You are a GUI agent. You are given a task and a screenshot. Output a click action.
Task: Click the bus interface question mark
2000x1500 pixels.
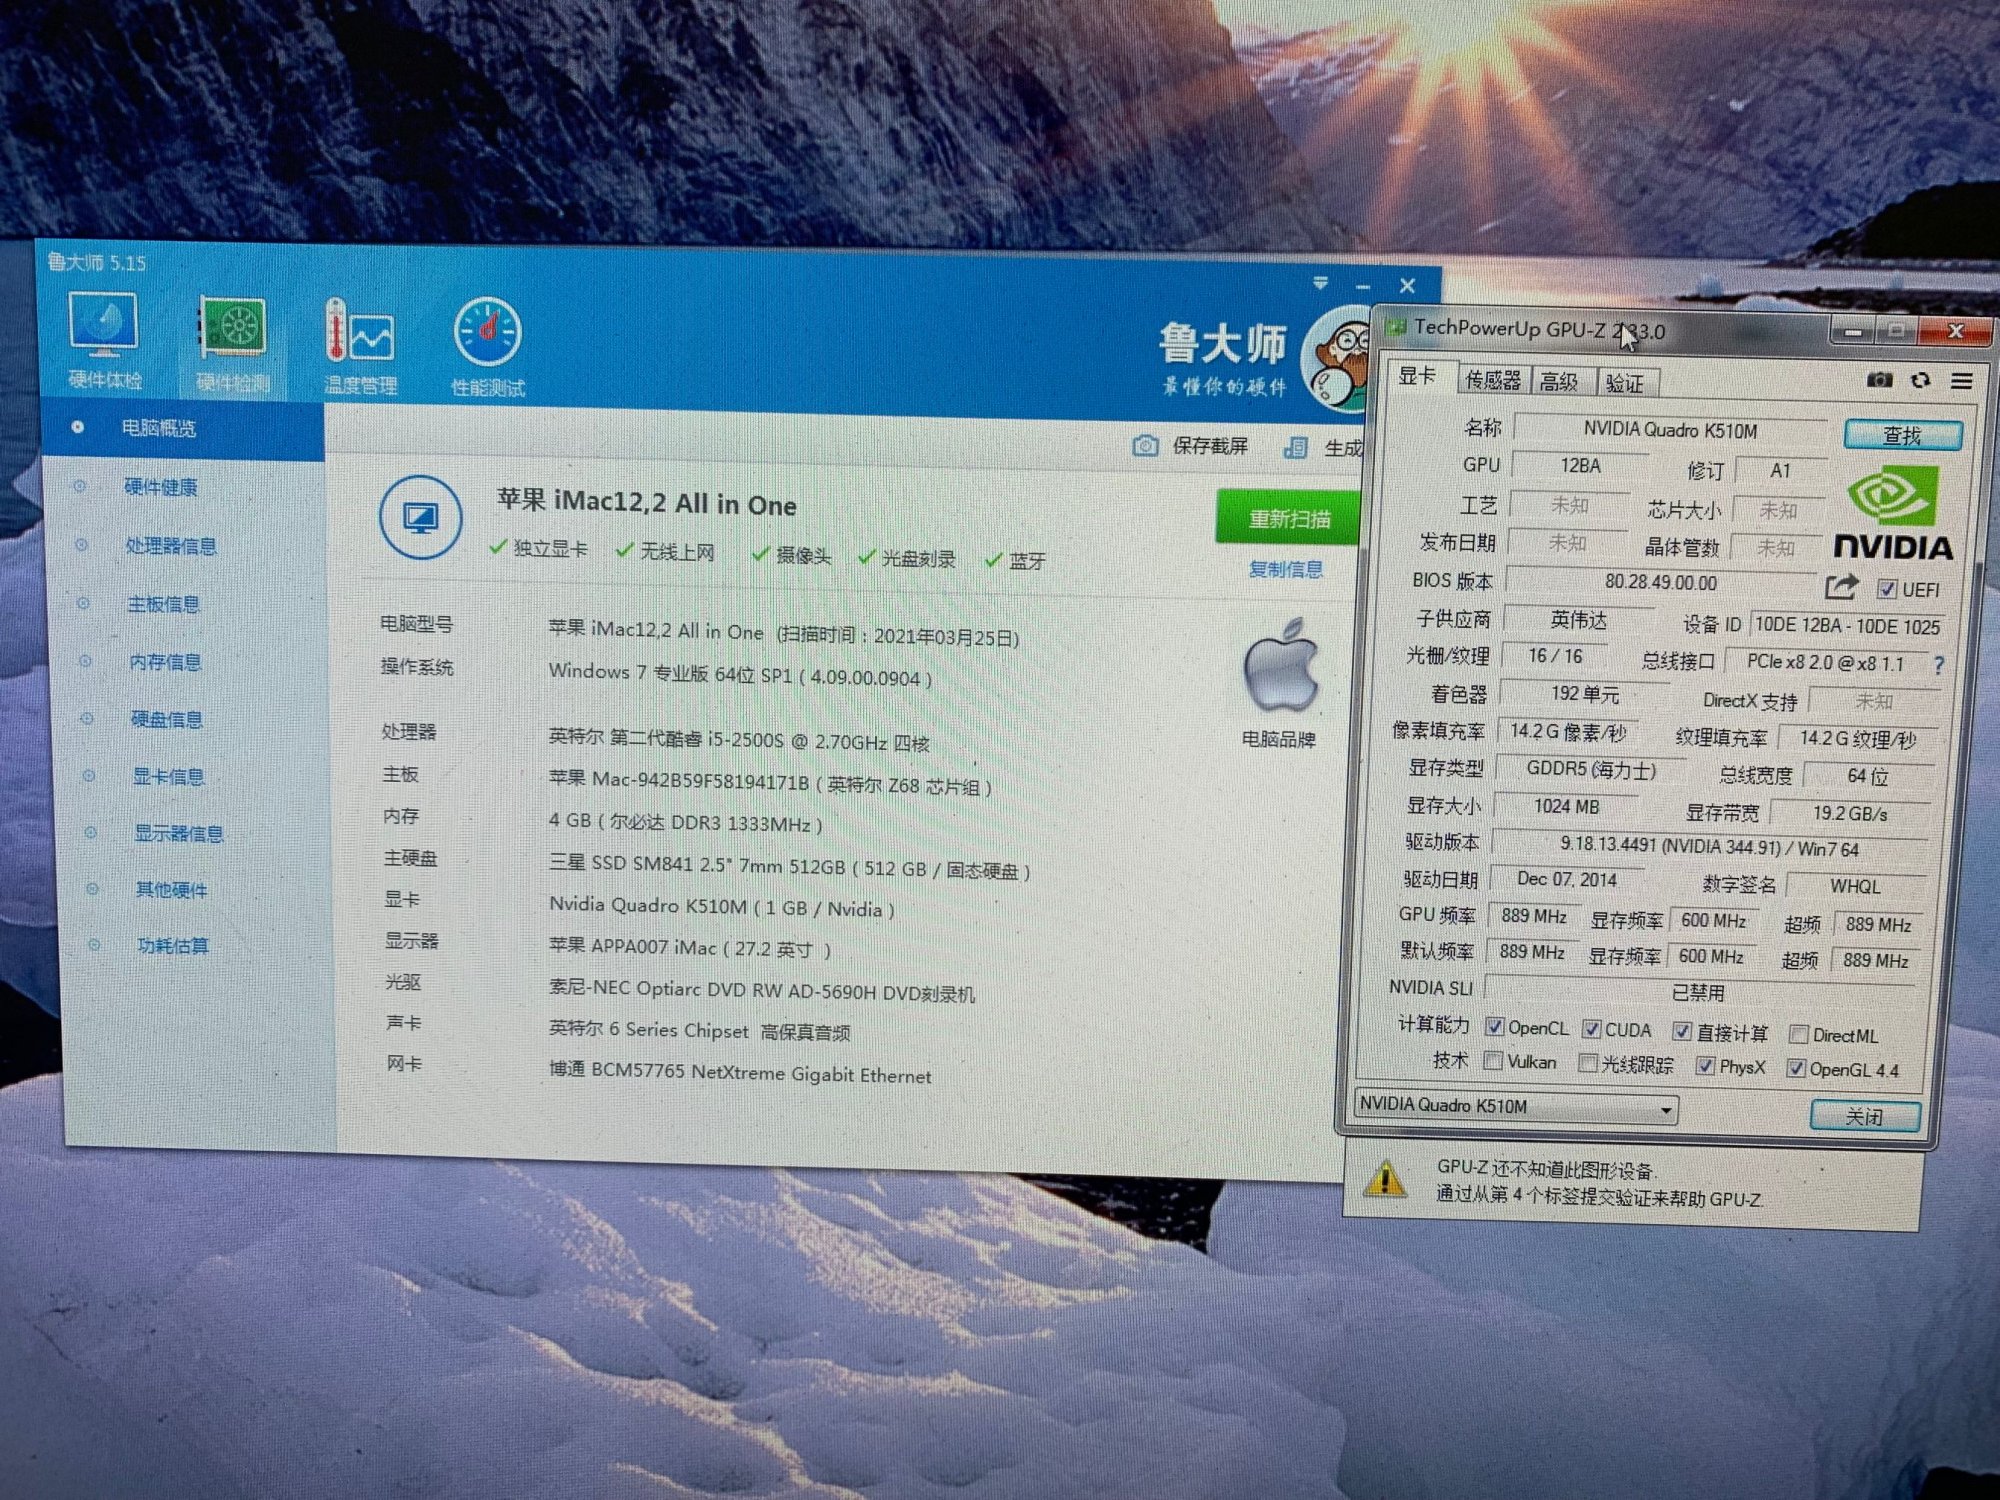(1939, 665)
